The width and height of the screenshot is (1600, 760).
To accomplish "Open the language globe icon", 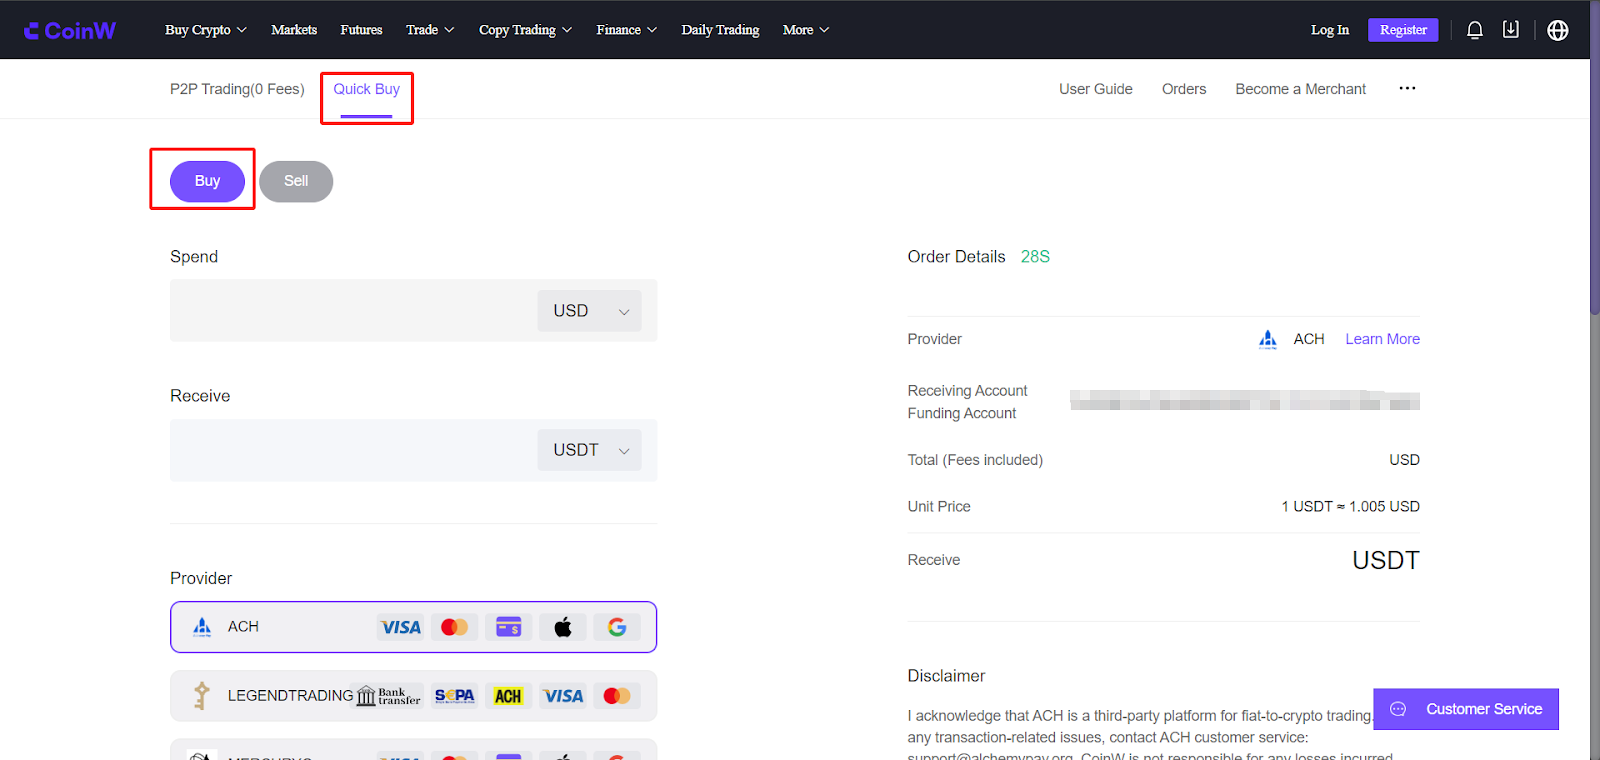I will click(1557, 30).
